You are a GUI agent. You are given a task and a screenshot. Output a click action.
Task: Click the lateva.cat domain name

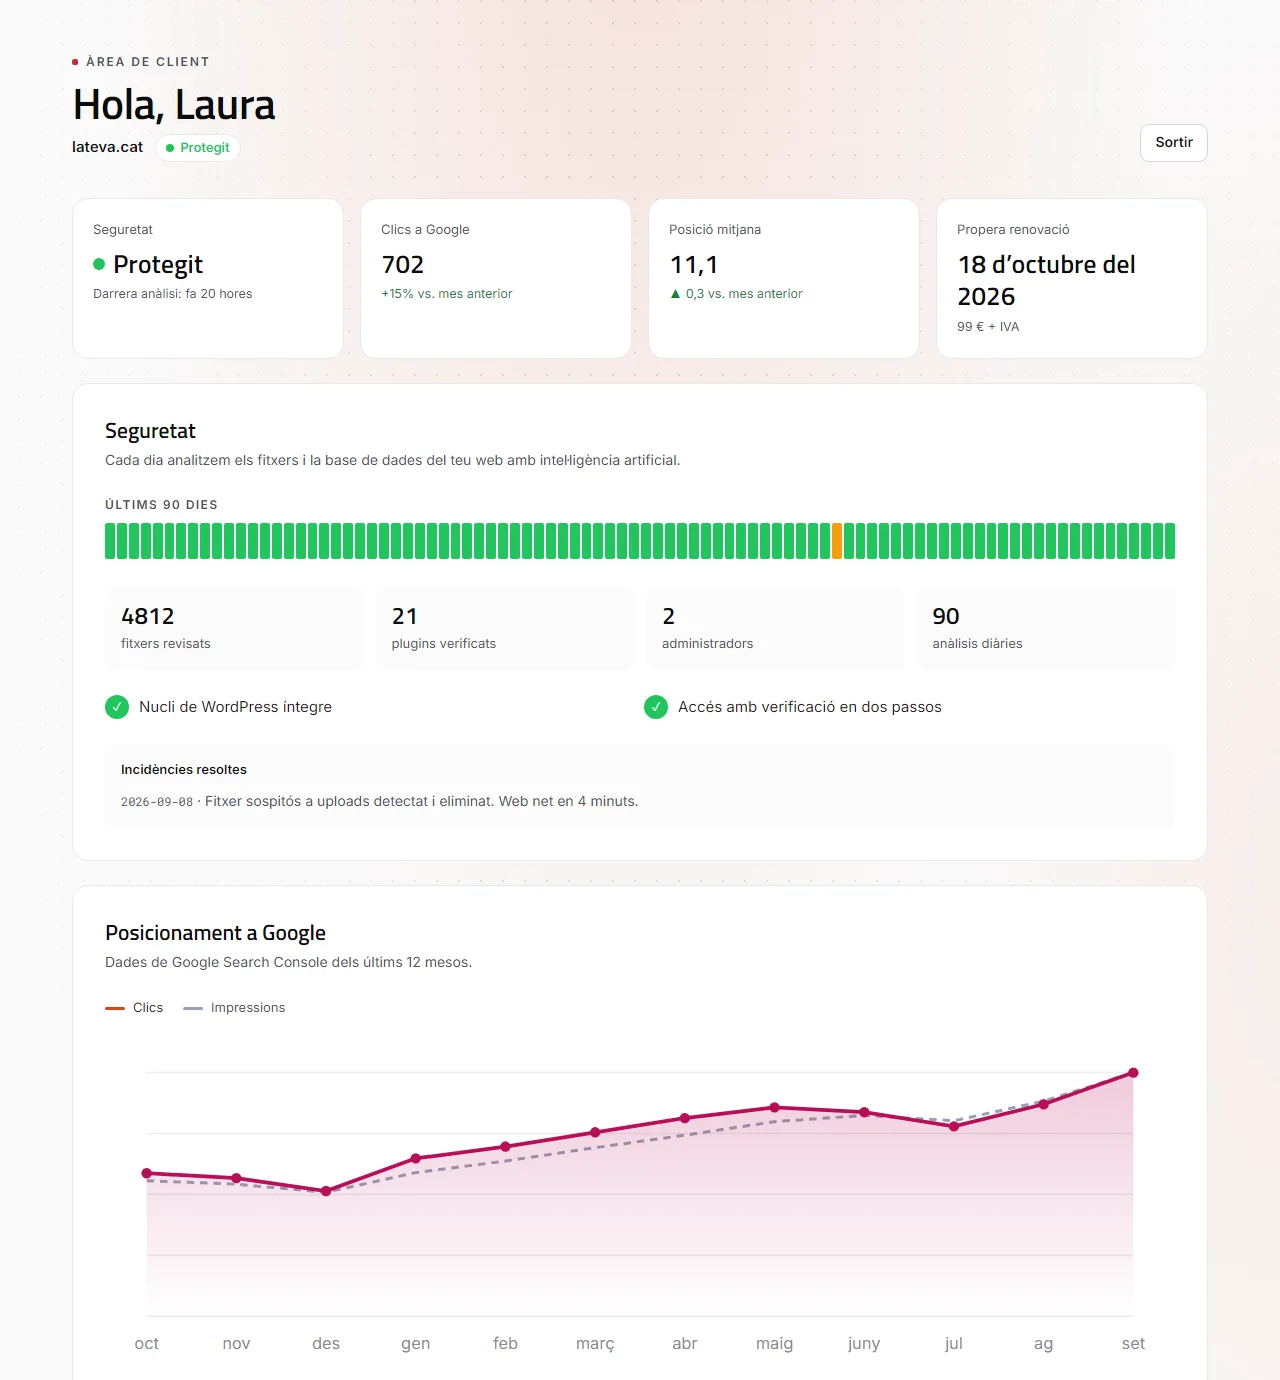coord(107,147)
